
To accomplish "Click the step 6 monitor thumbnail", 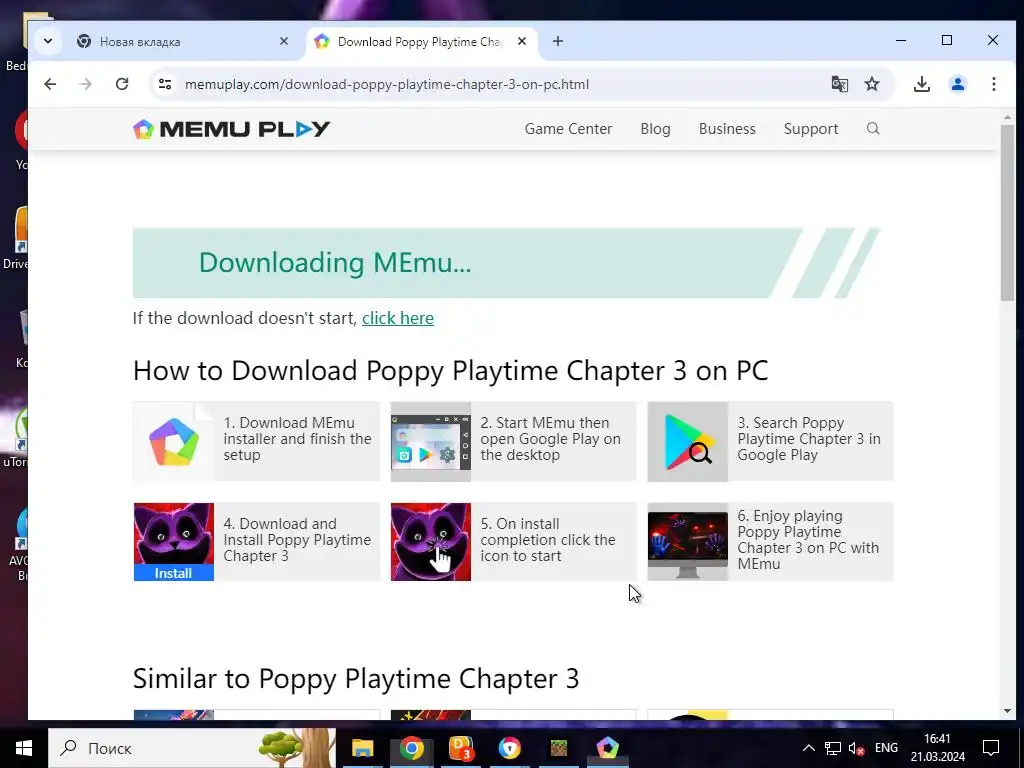I will (688, 541).
